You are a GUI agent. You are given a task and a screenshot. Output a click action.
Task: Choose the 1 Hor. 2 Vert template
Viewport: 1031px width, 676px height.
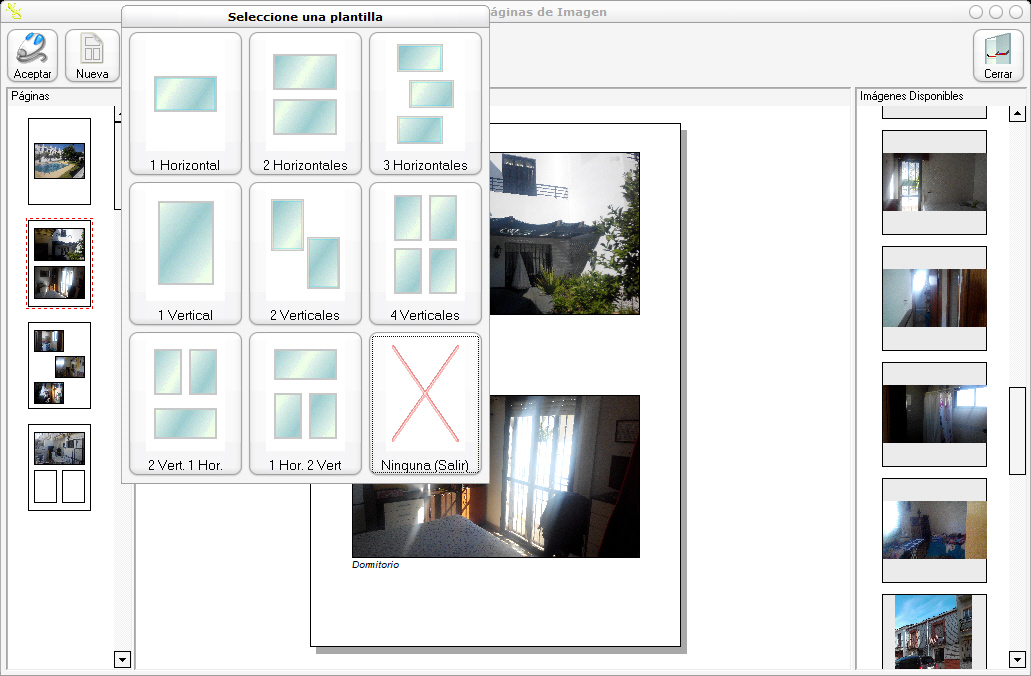click(305, 403)
